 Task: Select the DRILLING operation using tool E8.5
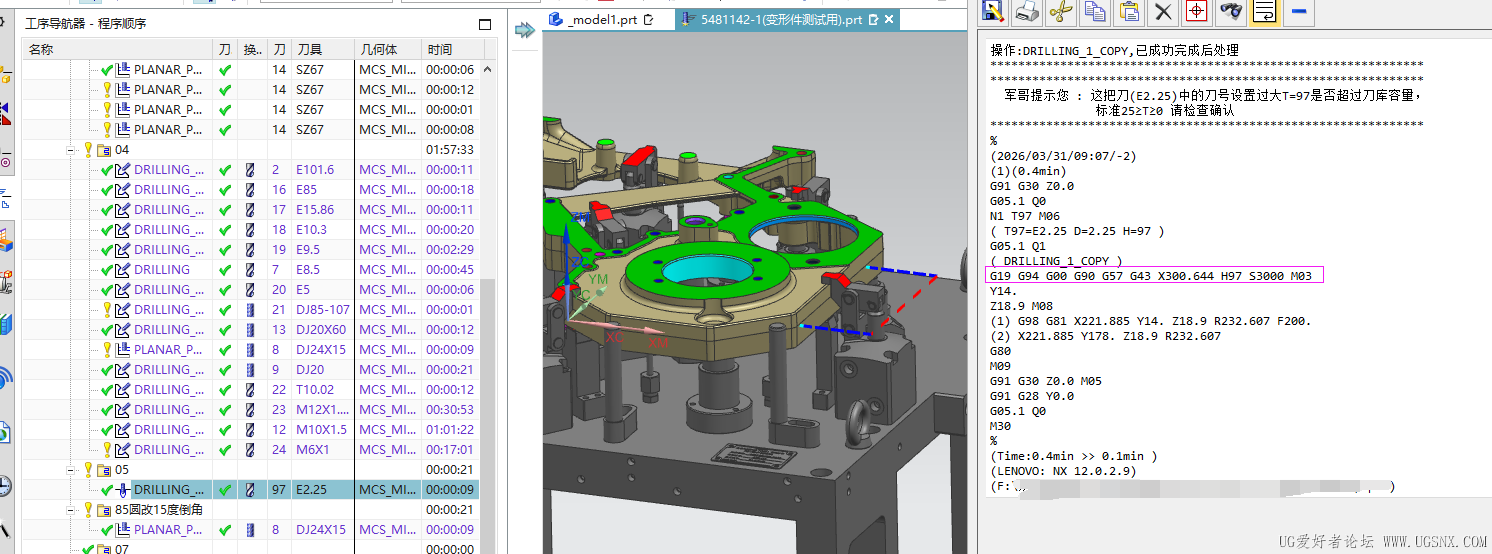pos(162,270)
